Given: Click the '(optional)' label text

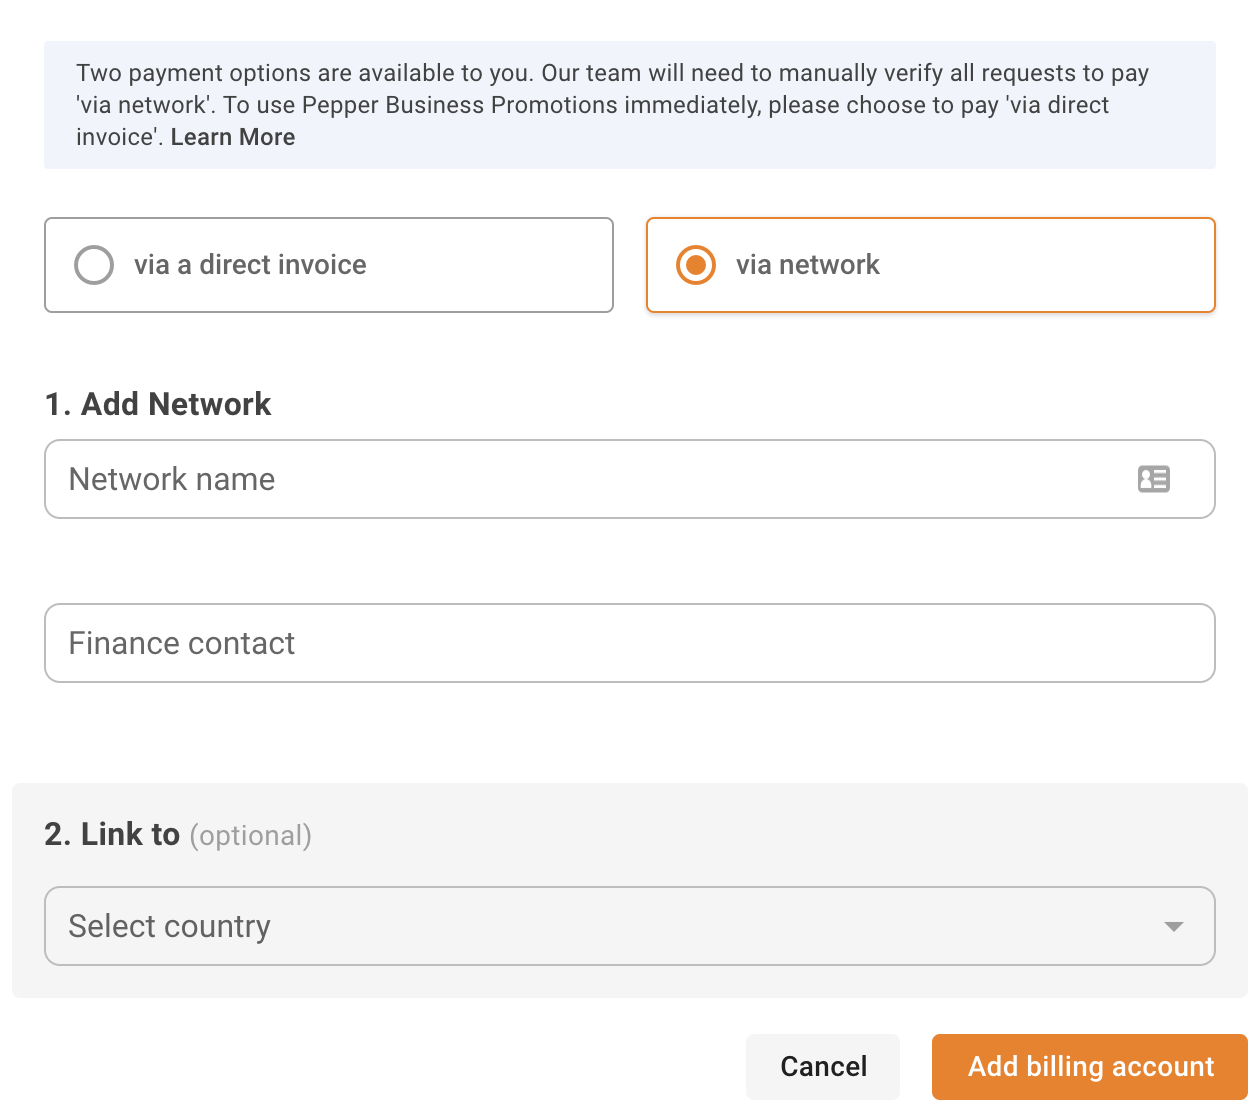Looking at the screenshot, I should pos(251,836).
